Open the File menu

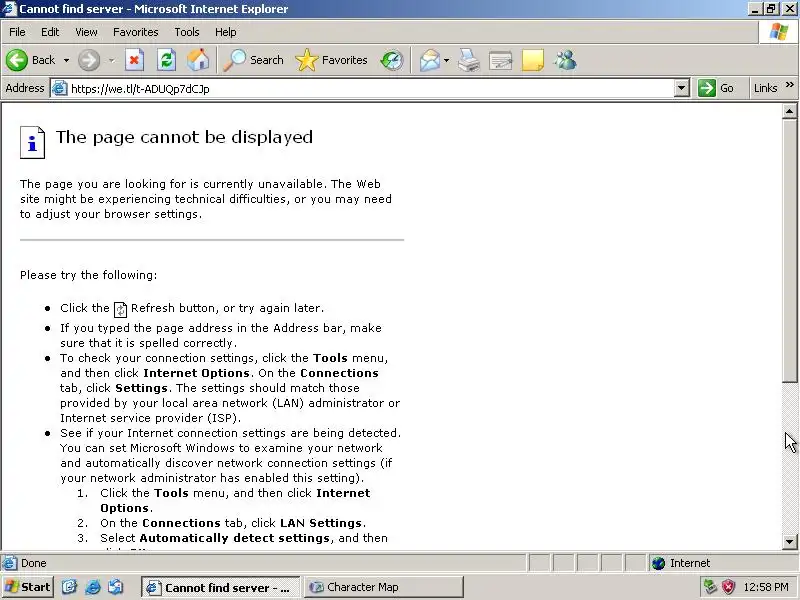[x=17, y=32]
